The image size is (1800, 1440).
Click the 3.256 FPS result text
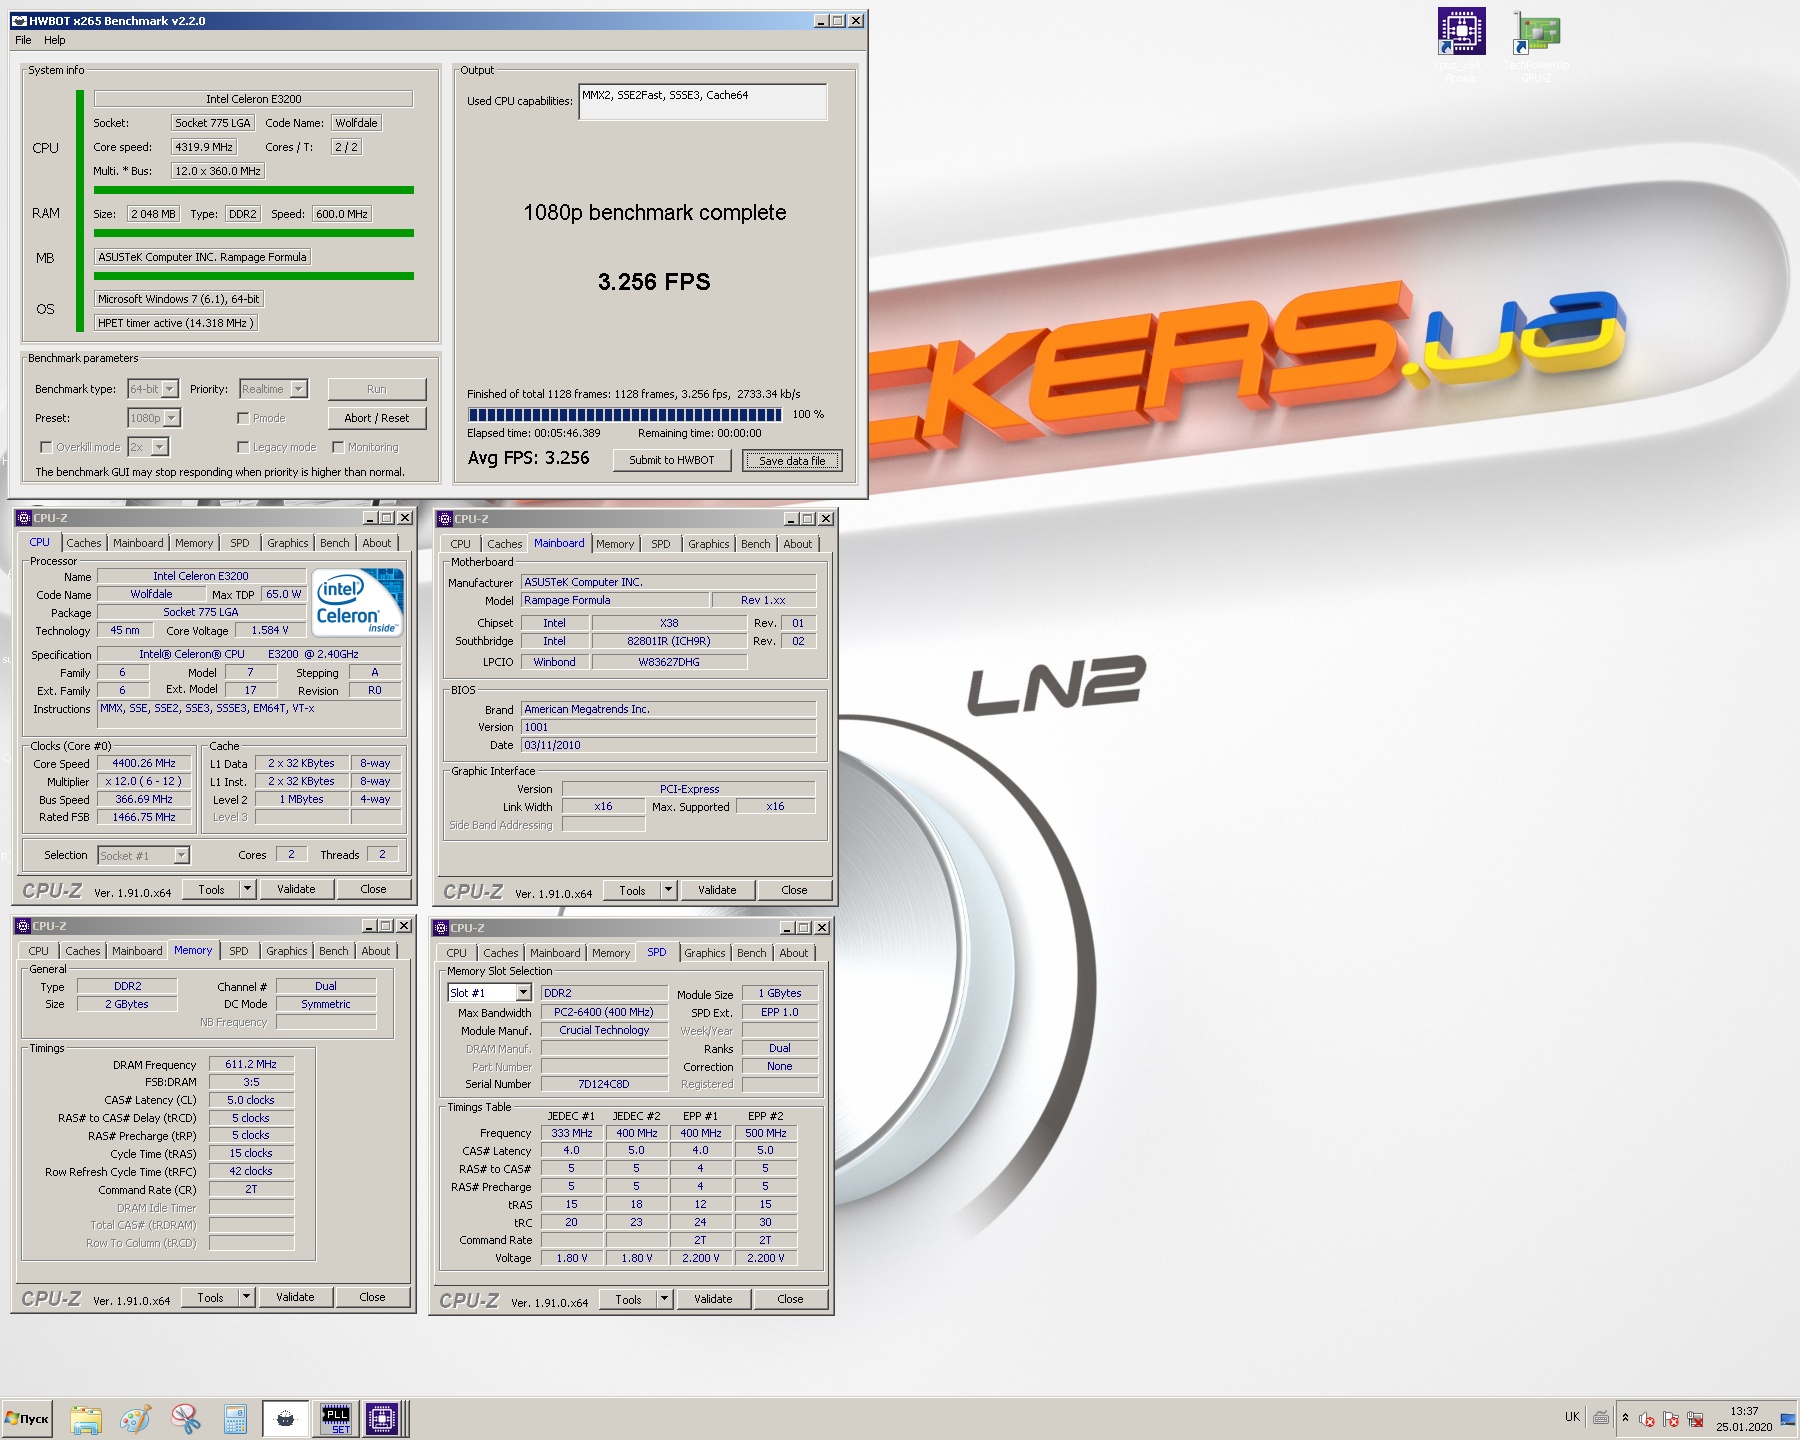[x=654, y=282]
